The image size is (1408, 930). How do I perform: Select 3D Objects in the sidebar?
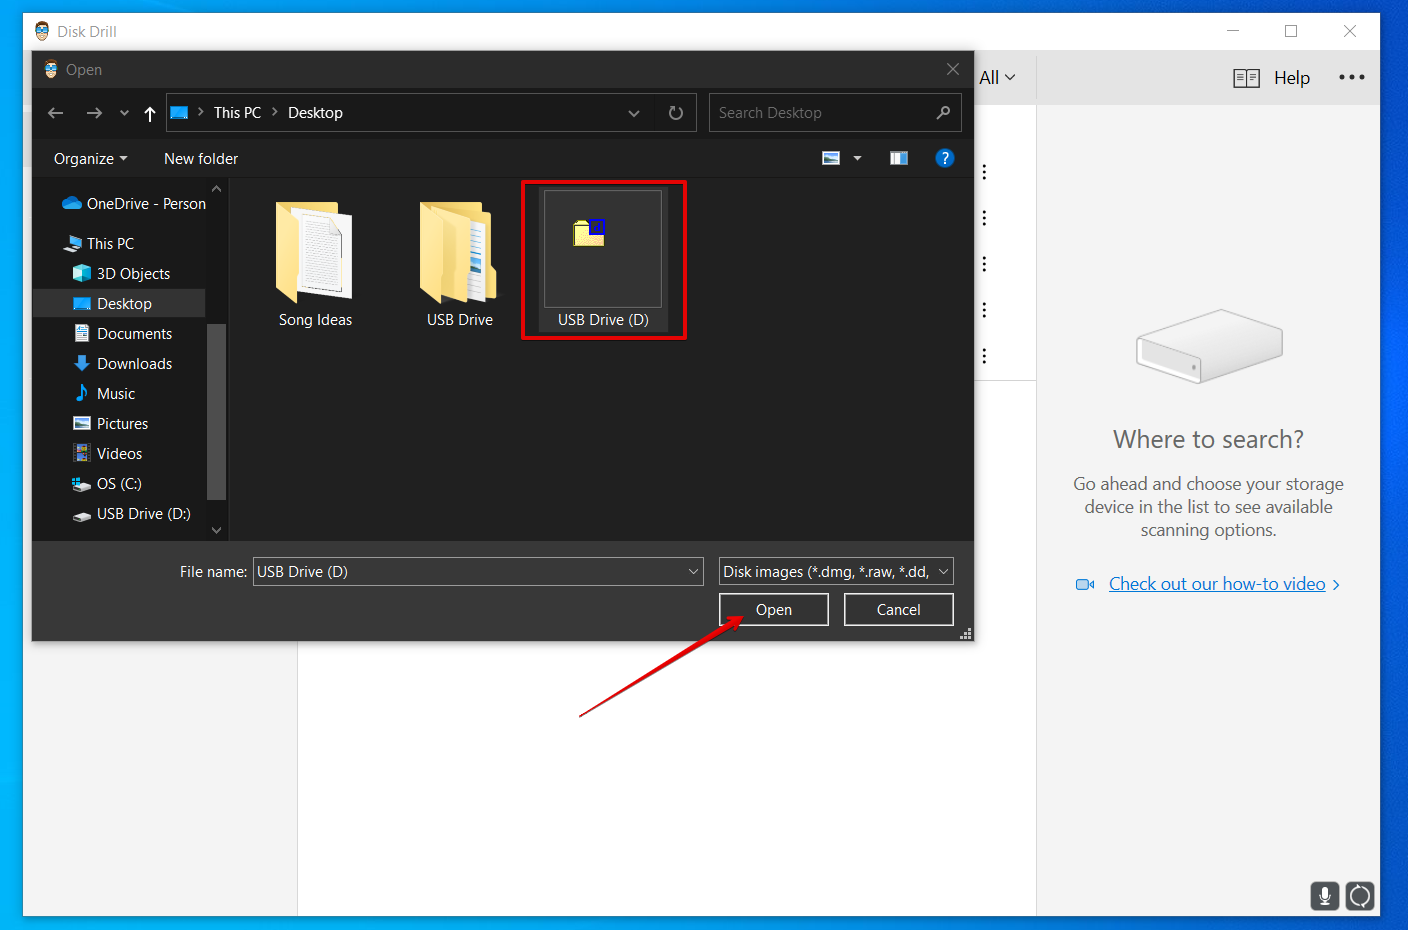pyautogui.click(x=121, y=273)
